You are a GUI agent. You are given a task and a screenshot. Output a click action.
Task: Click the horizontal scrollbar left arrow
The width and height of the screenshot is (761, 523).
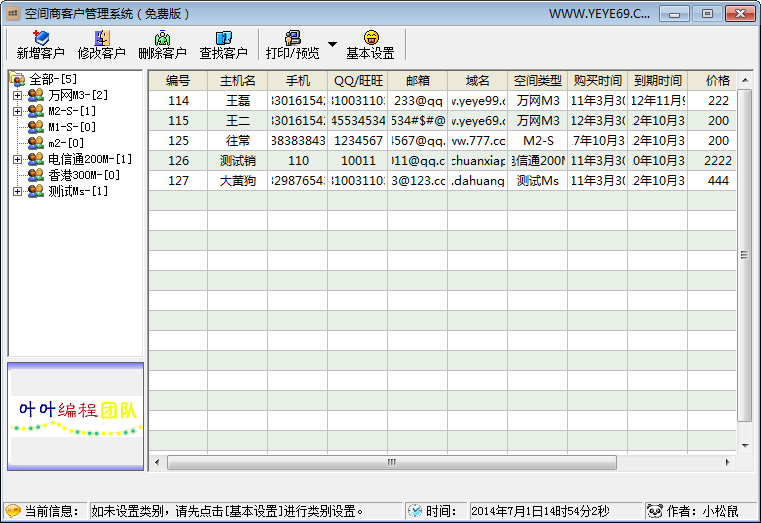(x=157, y=462)
